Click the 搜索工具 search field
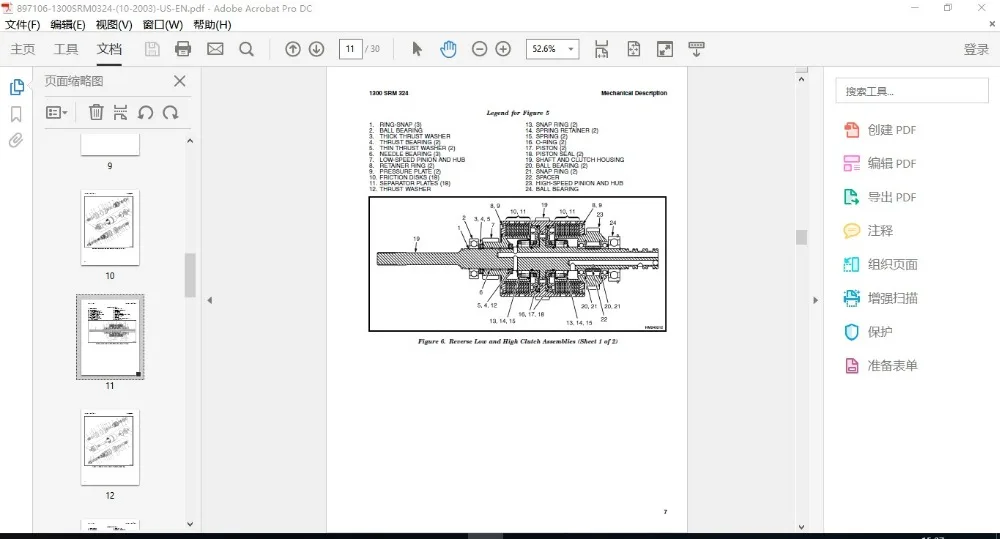This screenshot has width=1000, height=539. click(x=912, y=91)
